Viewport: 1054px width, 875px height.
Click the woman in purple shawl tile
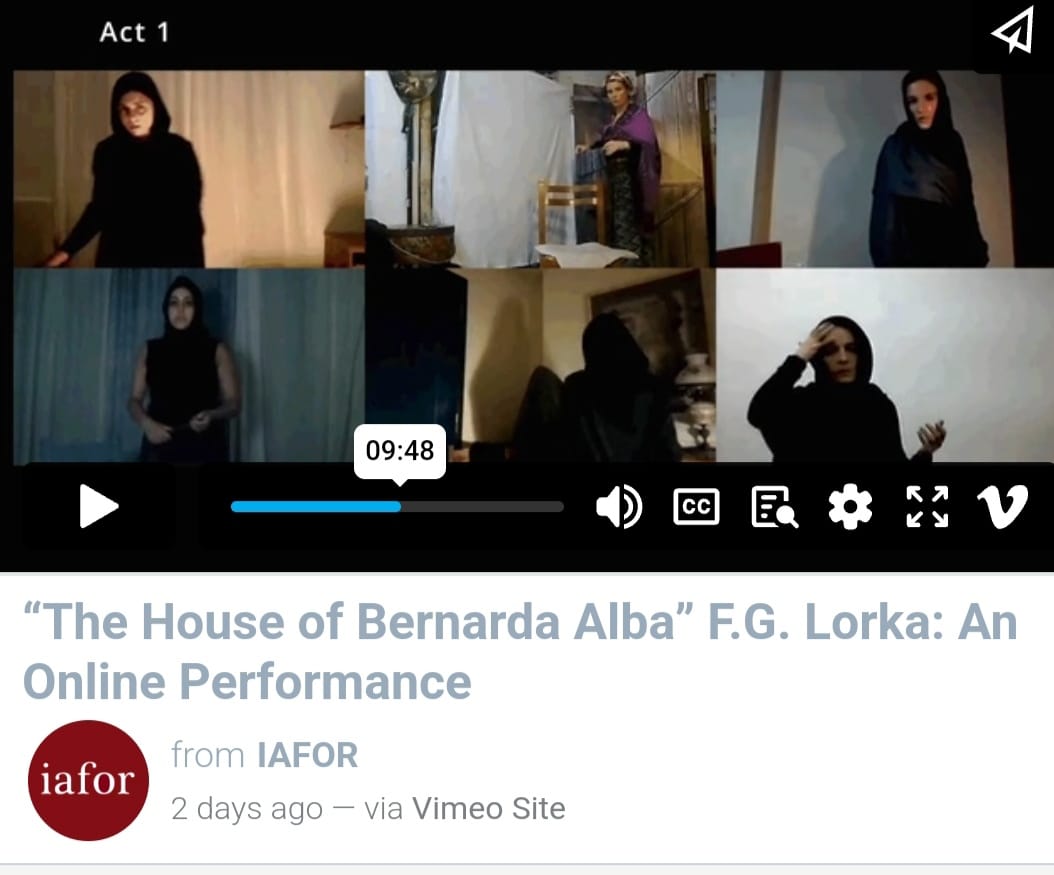[540, 169]
